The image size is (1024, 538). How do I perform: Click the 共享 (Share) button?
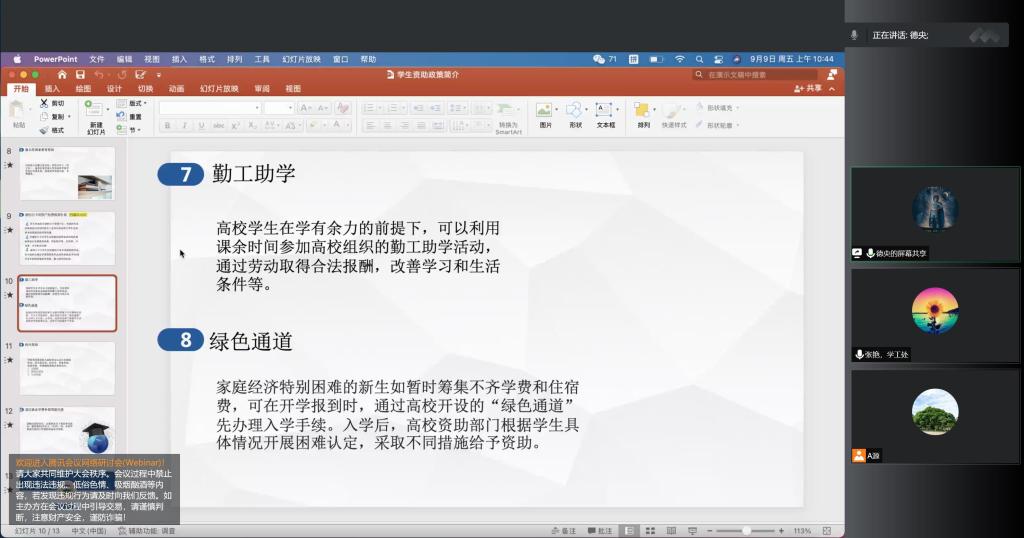click(x=808, y=88)
